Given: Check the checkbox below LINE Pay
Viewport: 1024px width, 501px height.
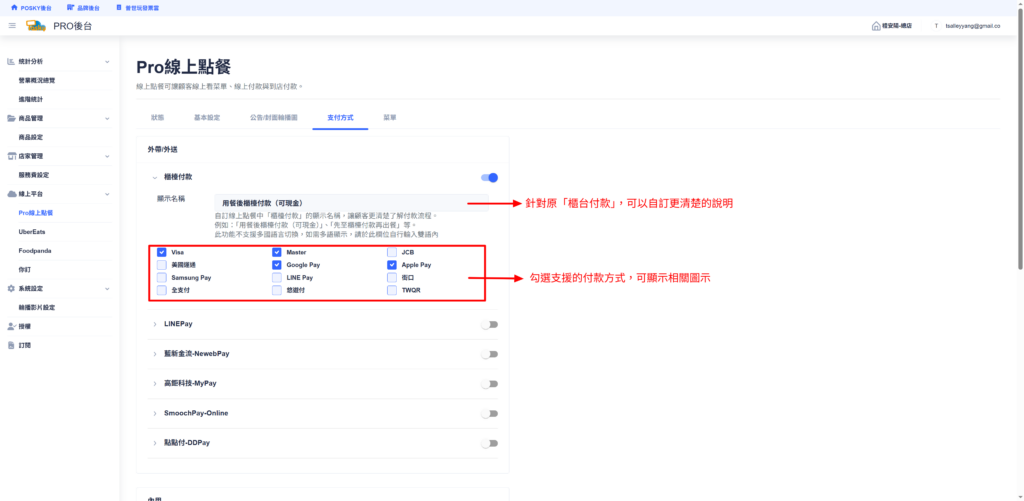Looking at the screenshot, I should point(276,290).
